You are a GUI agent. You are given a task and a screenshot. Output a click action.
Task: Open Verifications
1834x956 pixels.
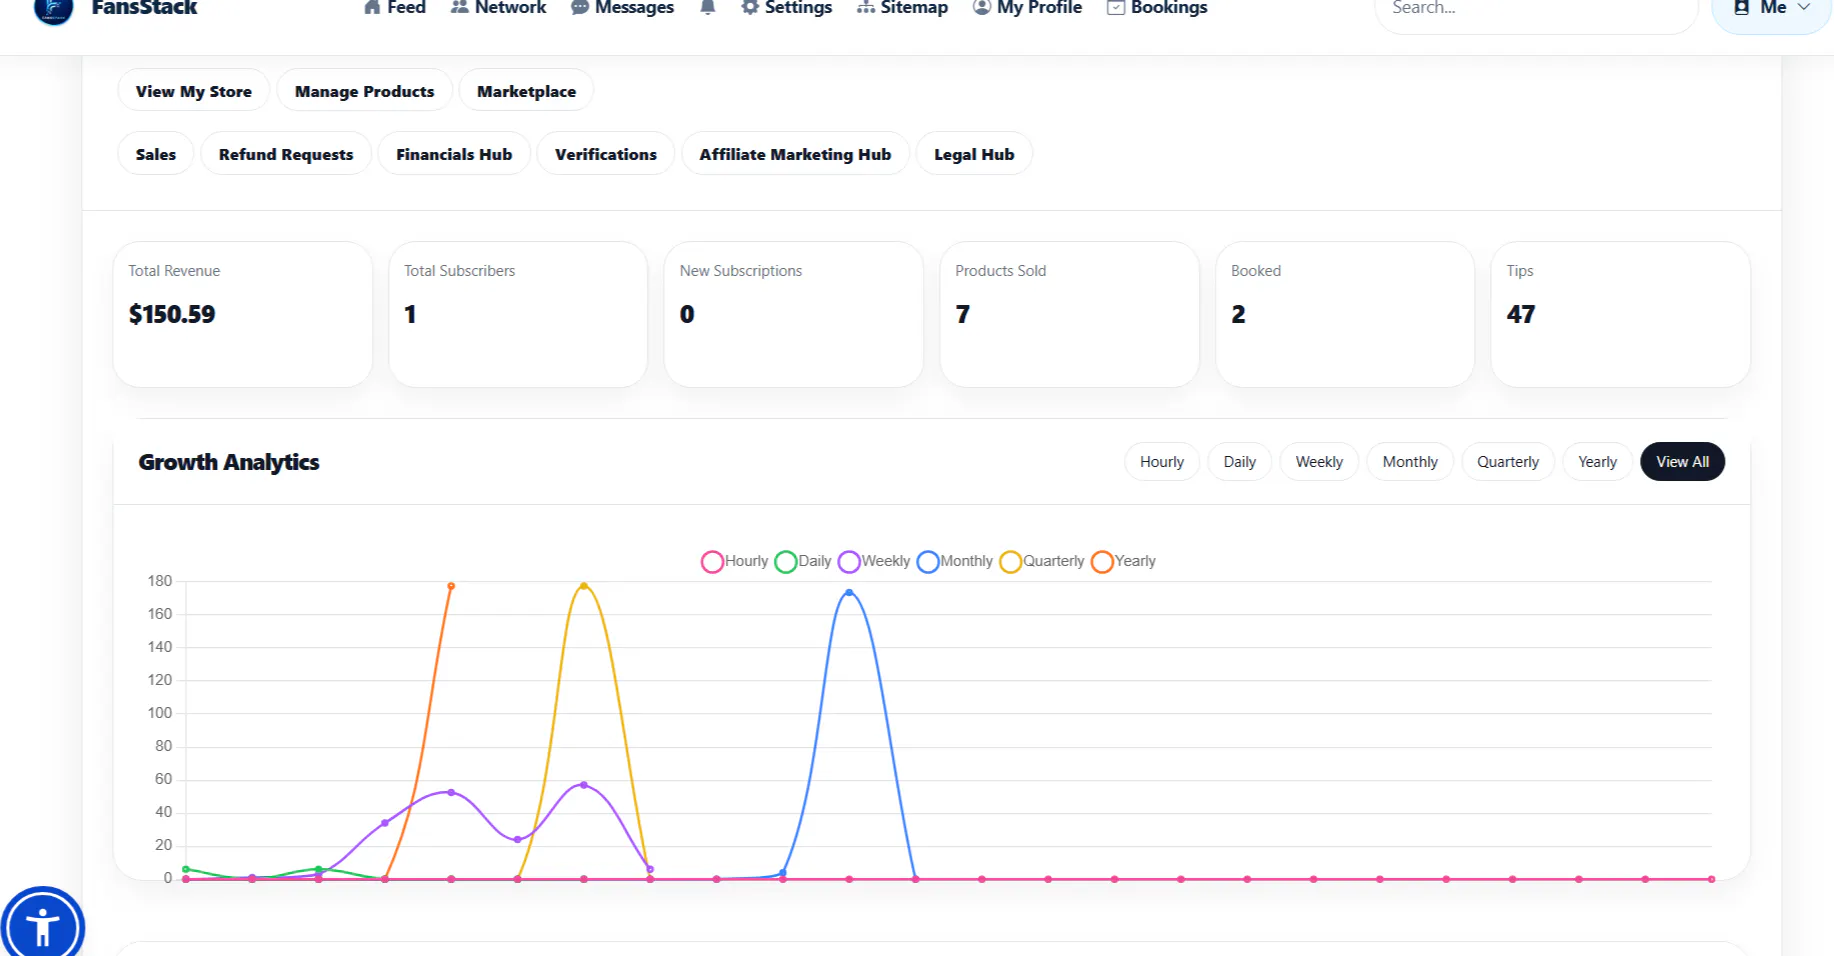(x=606, y=154)
